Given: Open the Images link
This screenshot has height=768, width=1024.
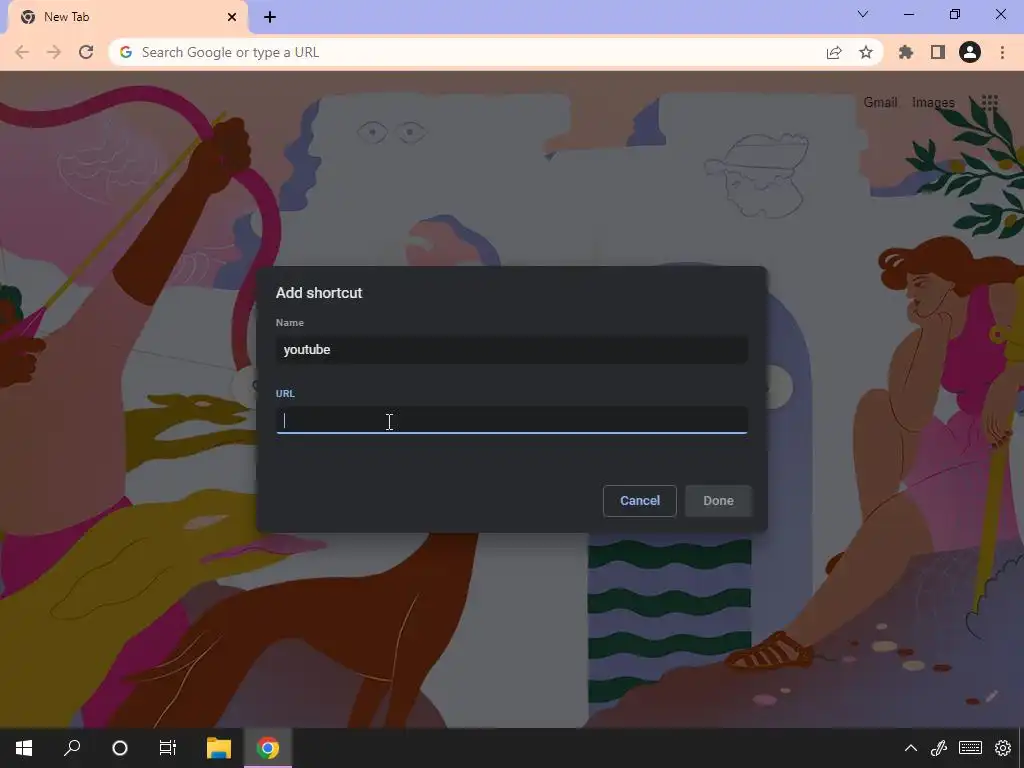Looking at the screenshot, I should click(x=933, y=103).
